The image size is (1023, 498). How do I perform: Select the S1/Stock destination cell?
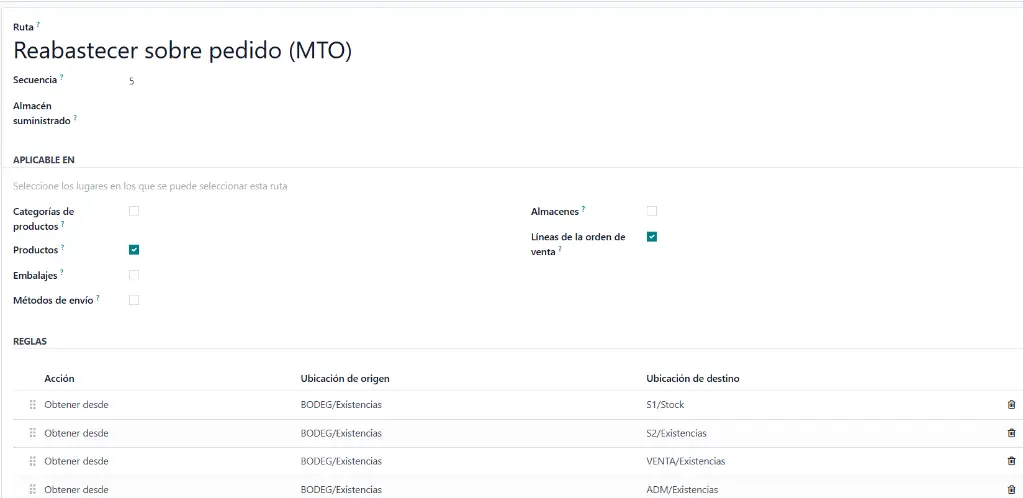pyautogui.click(x=665, y=405)
